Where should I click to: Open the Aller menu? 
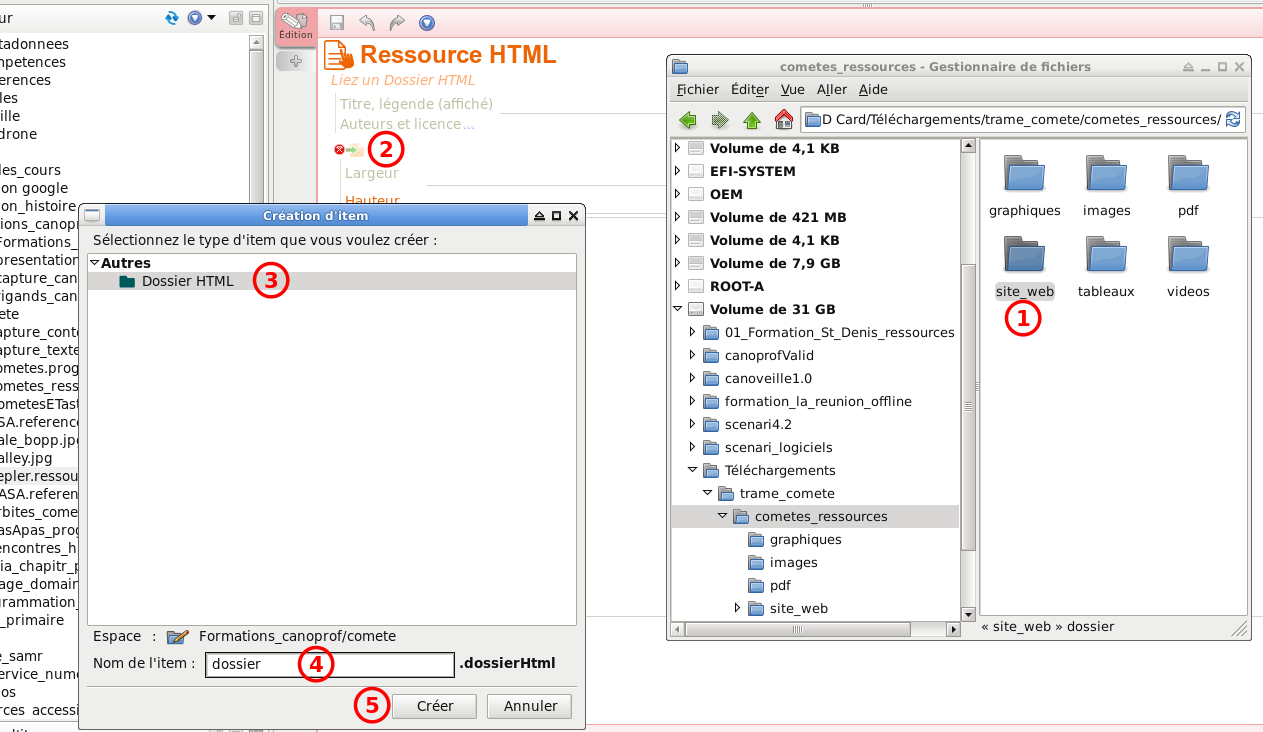[831, 89]
